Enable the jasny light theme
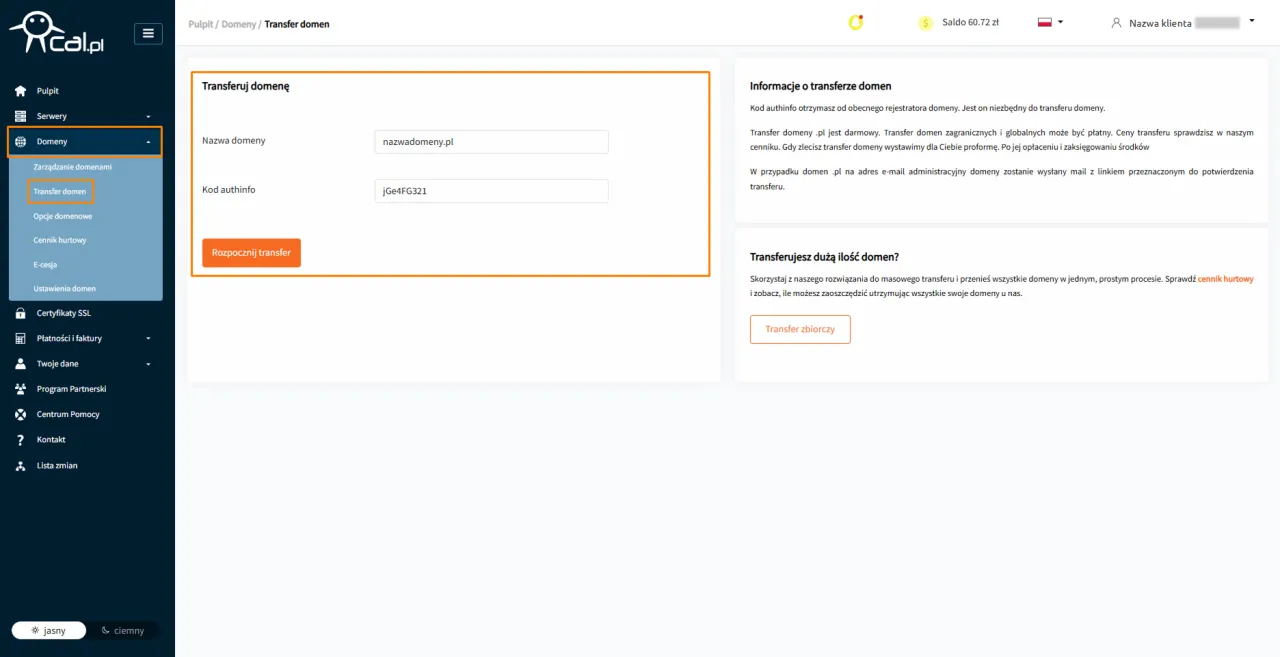Screen dimensions: 1280x657 click(48, 630)
